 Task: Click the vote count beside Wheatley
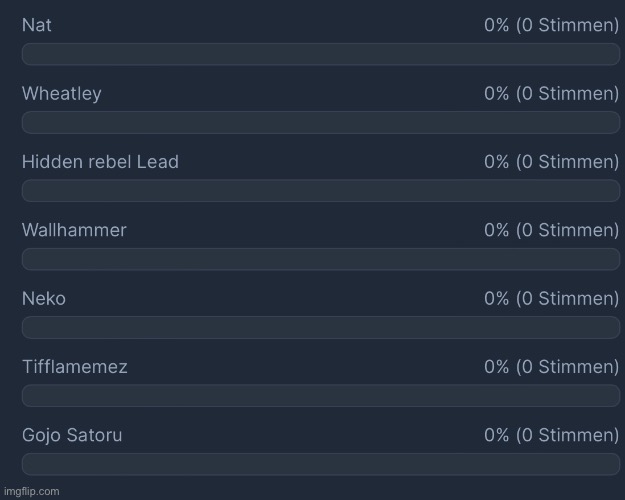[552, 94]
